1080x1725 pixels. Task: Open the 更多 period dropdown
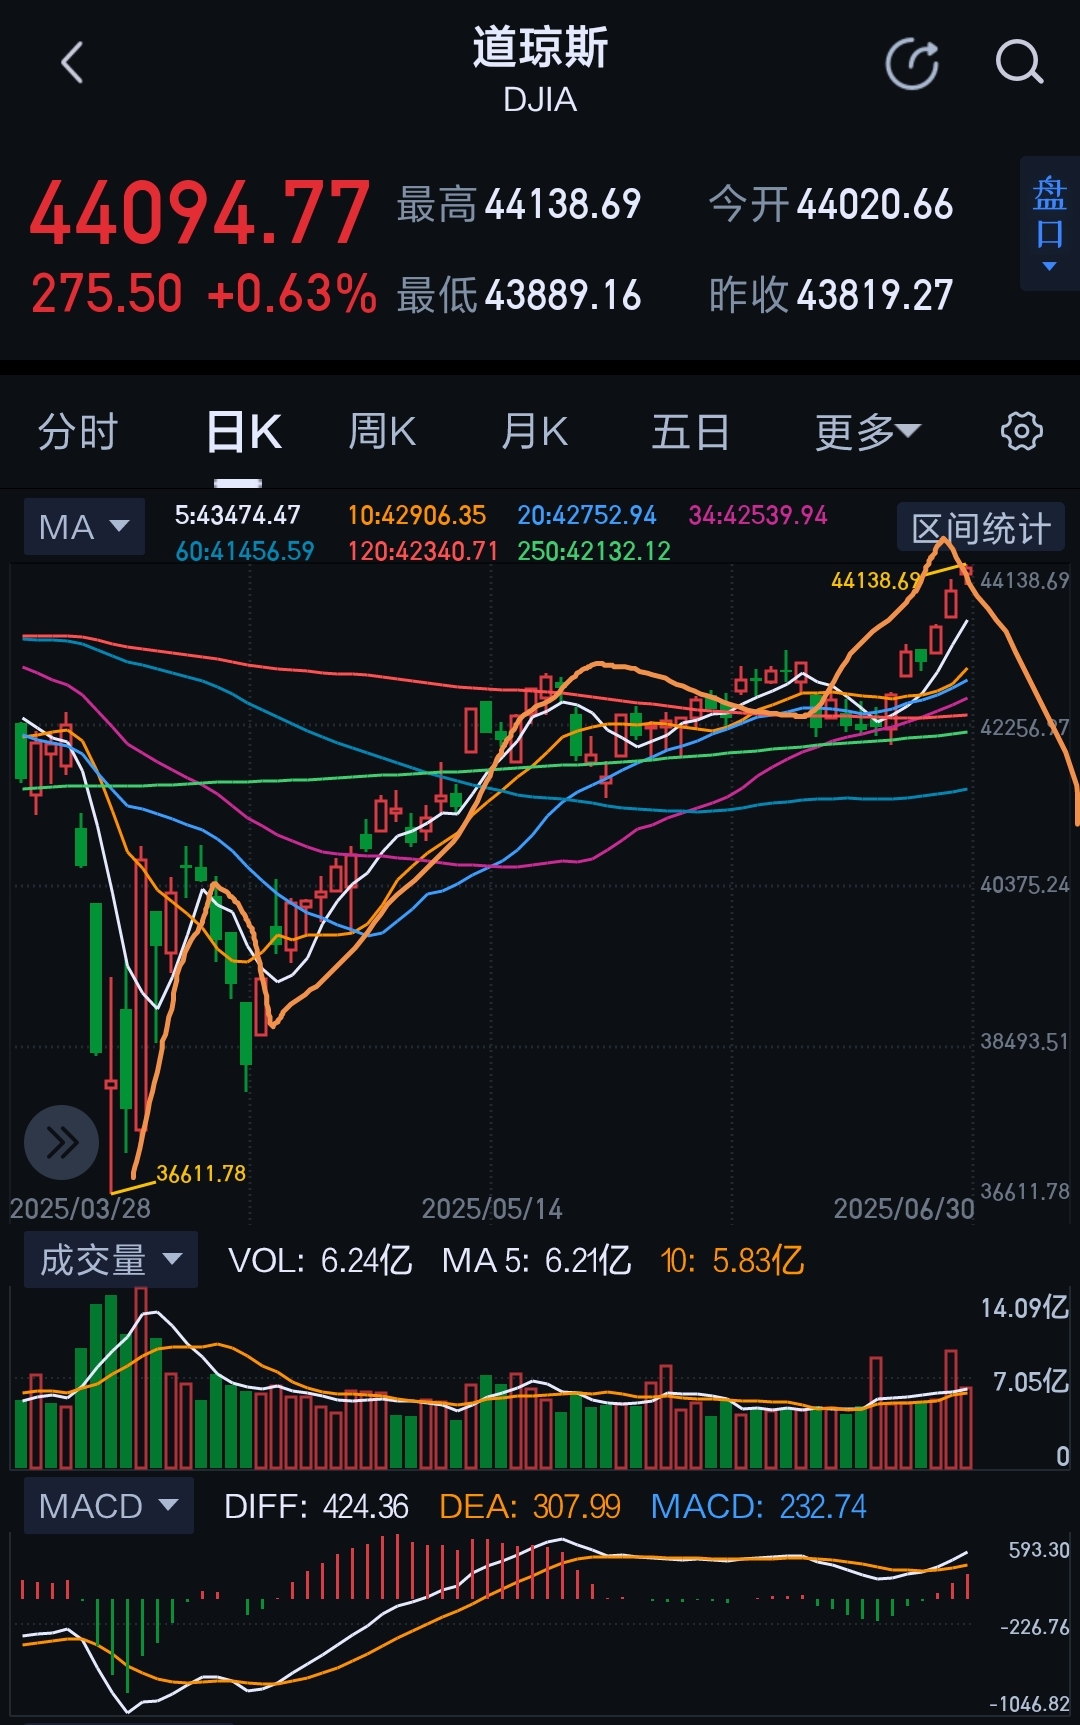coord(867,432)
